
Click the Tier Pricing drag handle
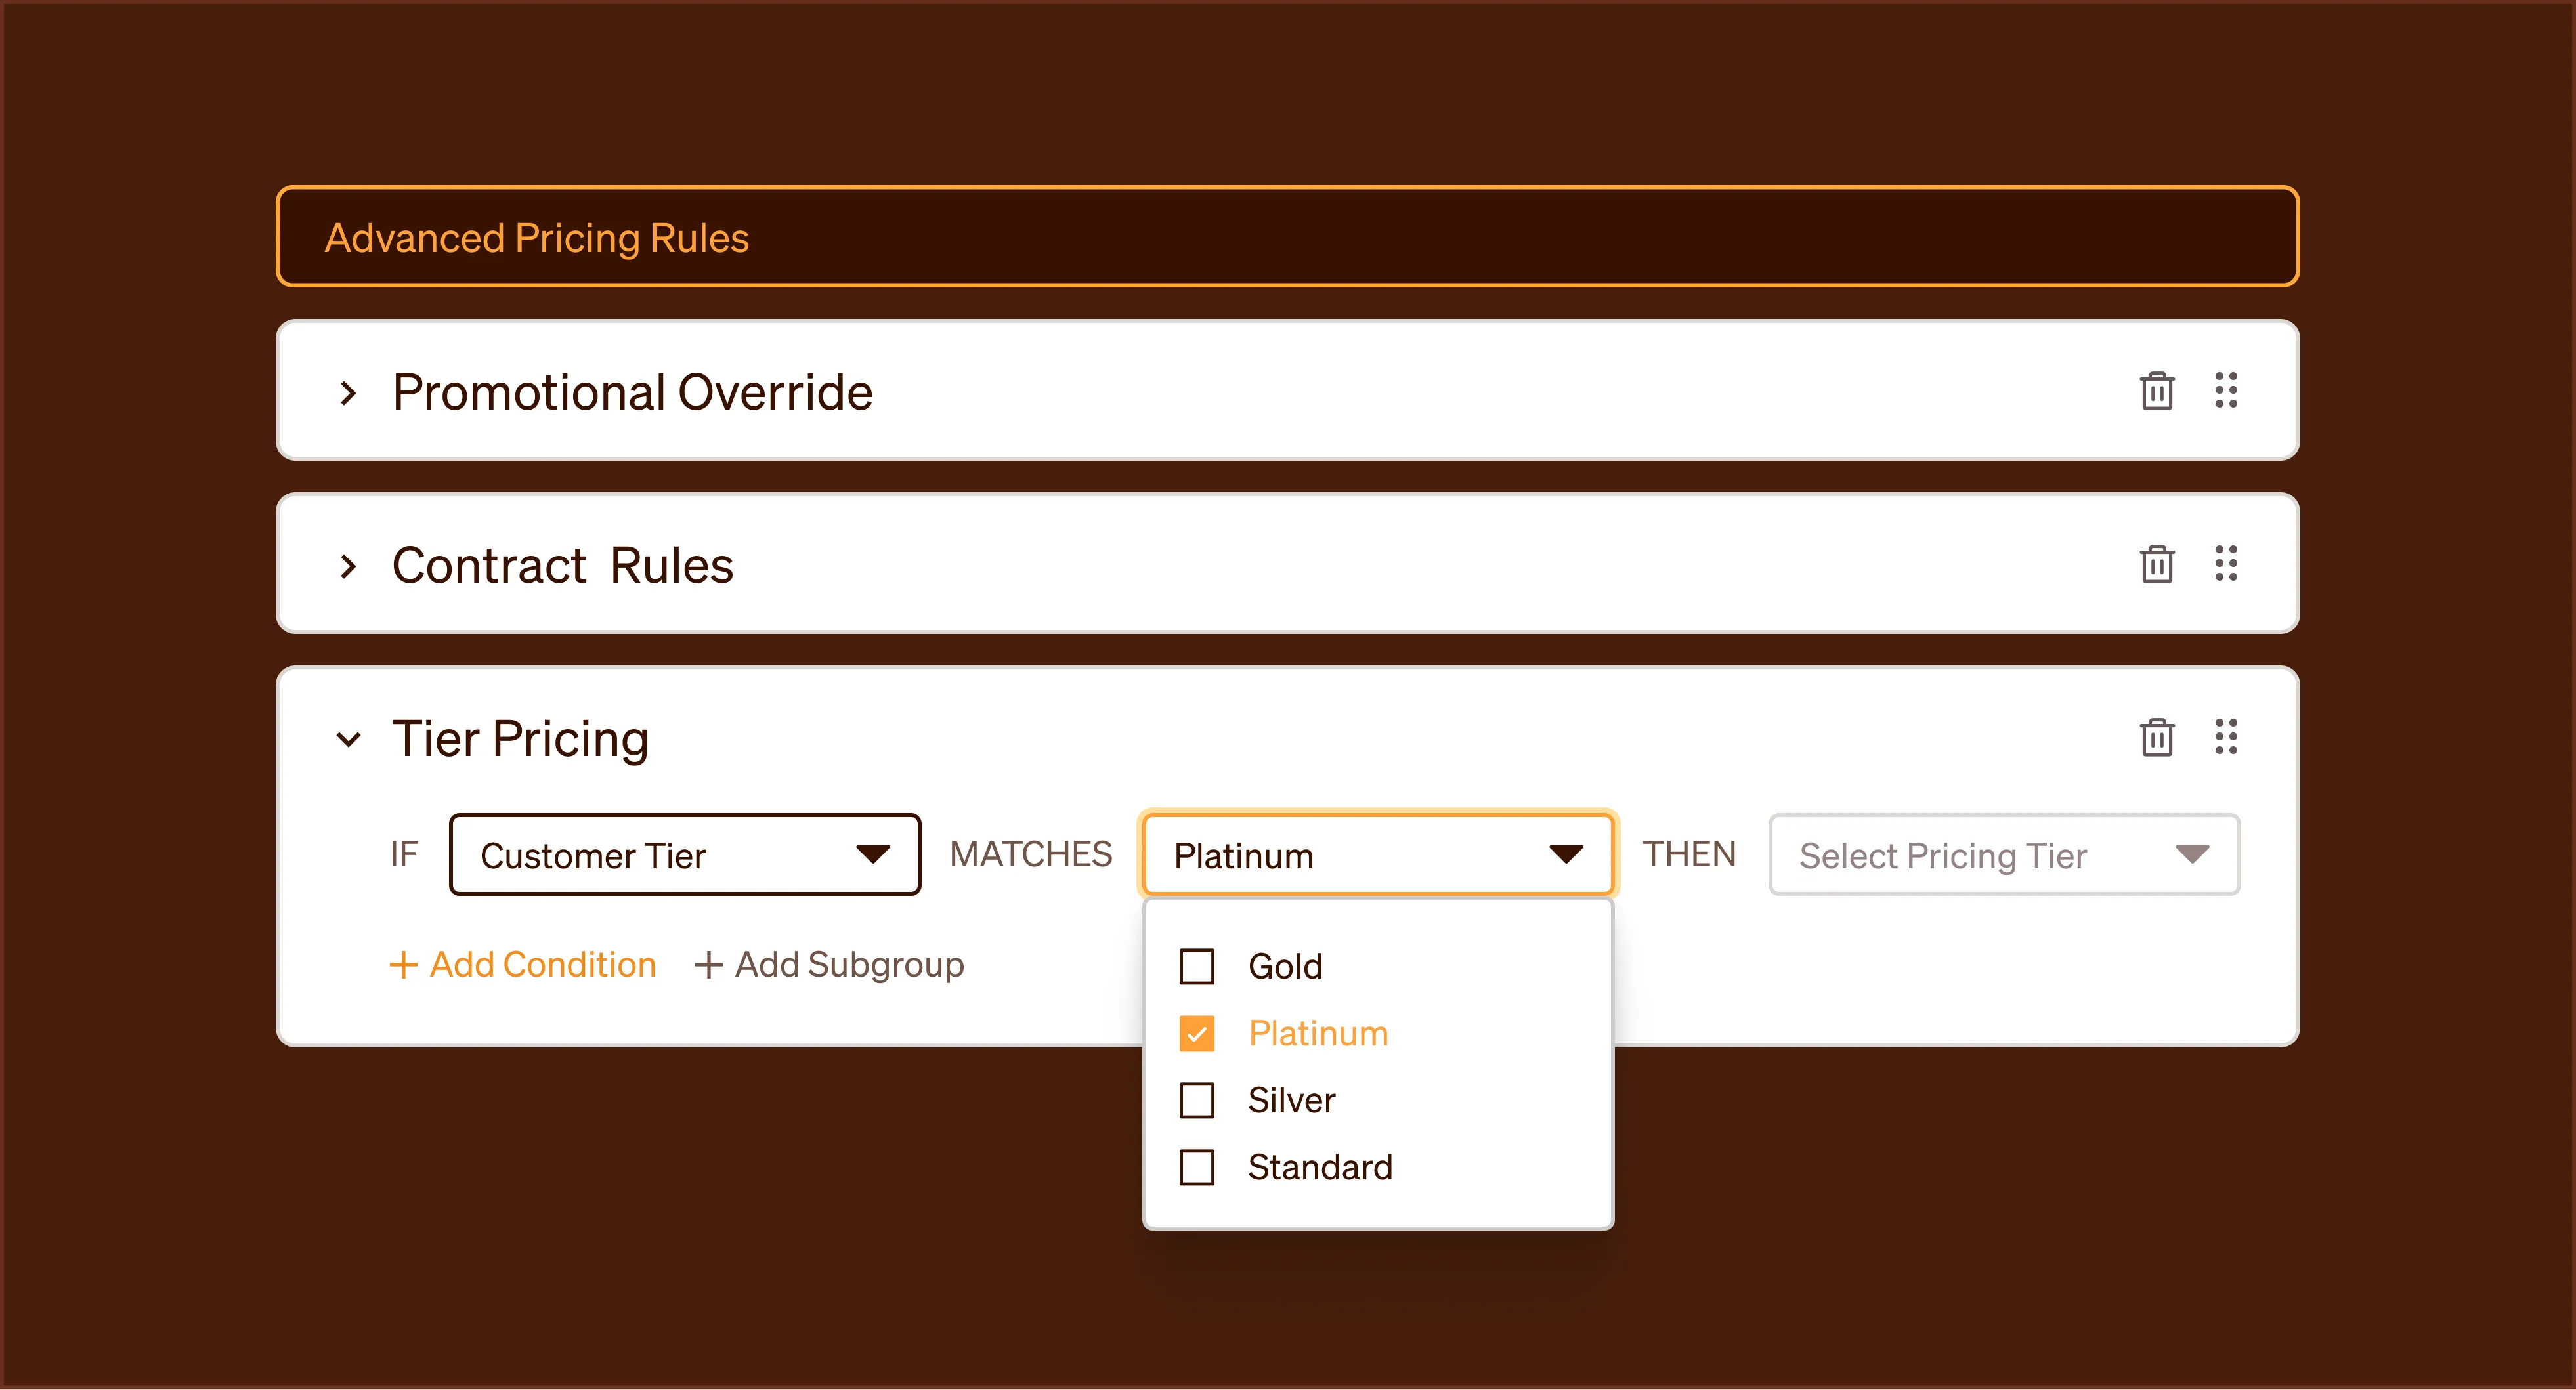(2225, 738)
